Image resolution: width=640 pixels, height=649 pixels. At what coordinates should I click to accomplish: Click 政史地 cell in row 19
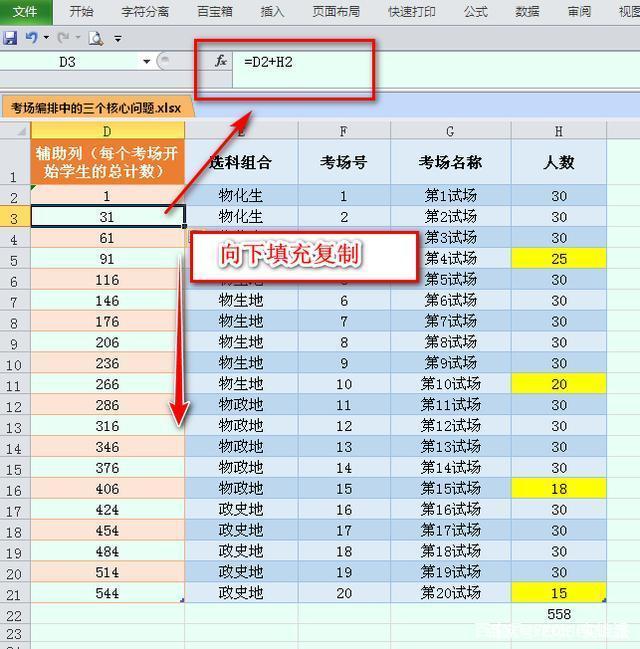coord(241,552)
